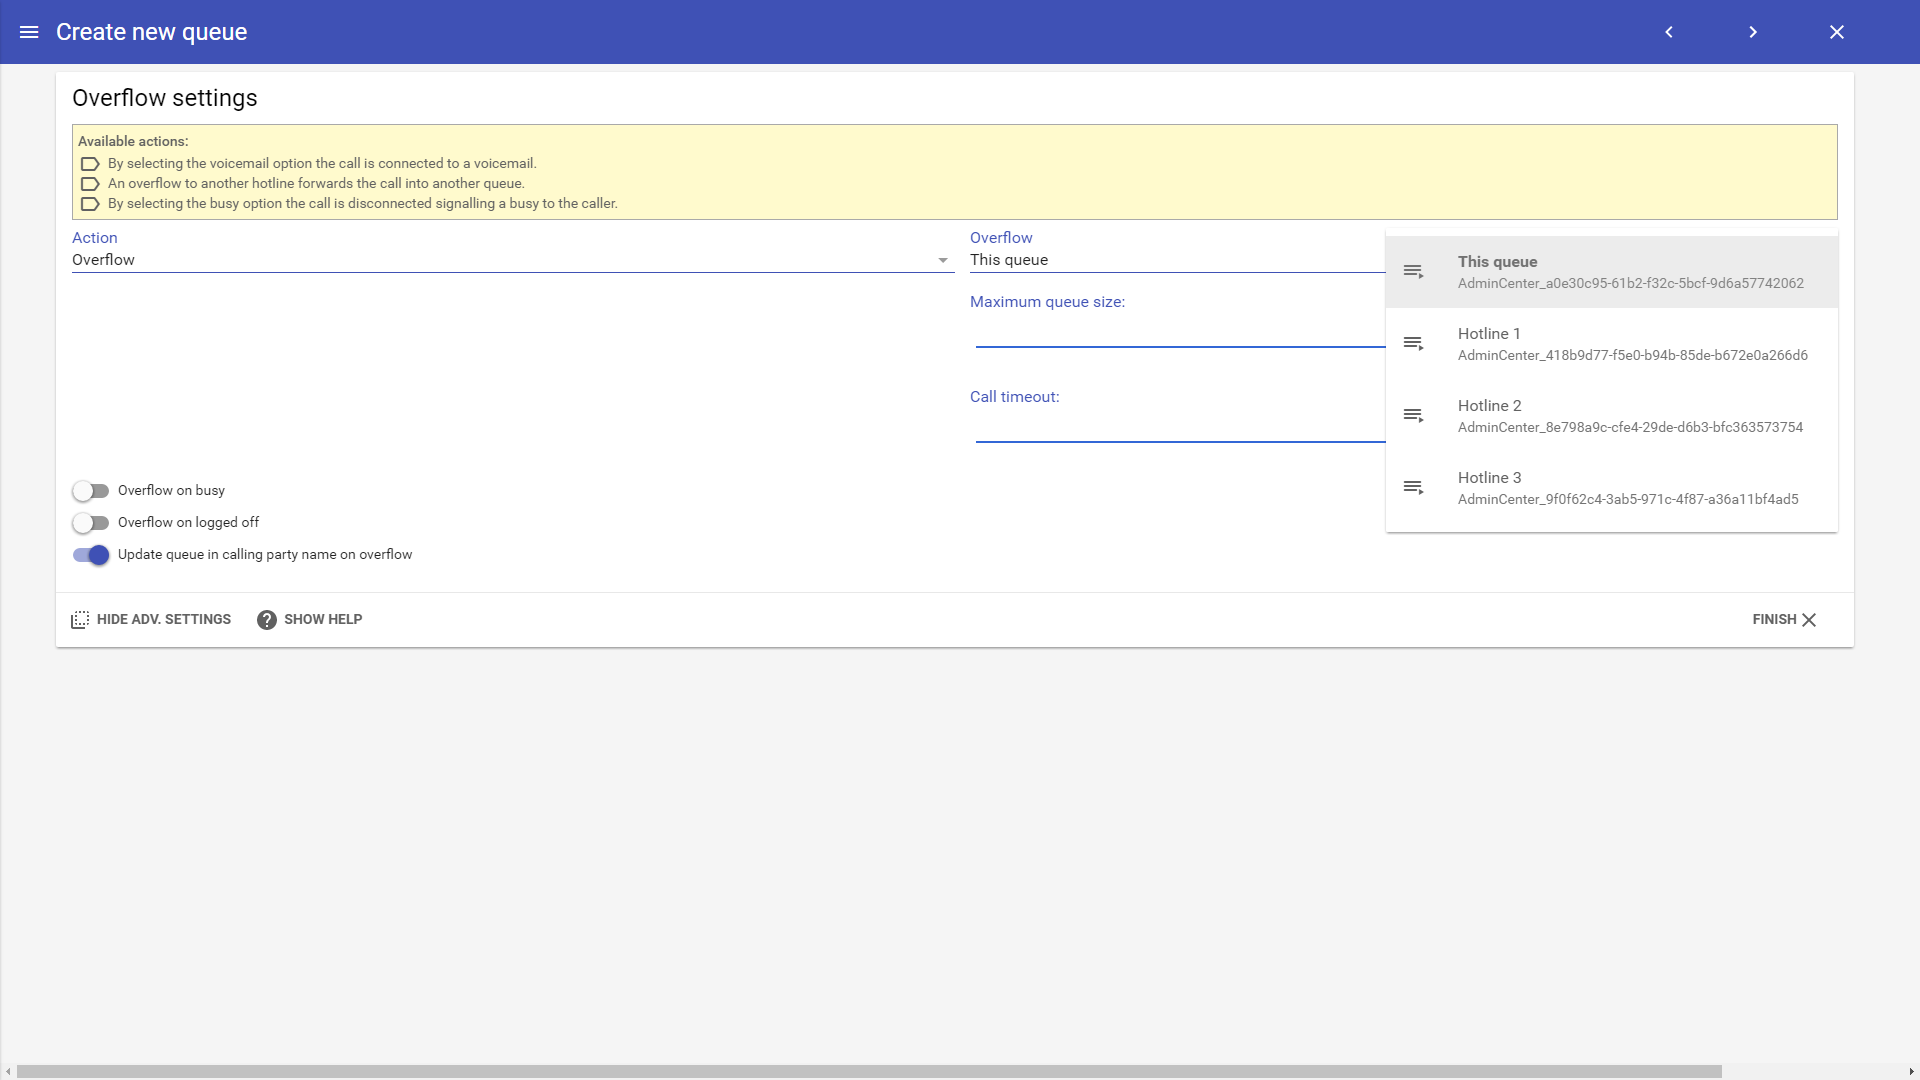Go to previous wizard step arrow
Screen dimensions: 1920x1080
1669,32
